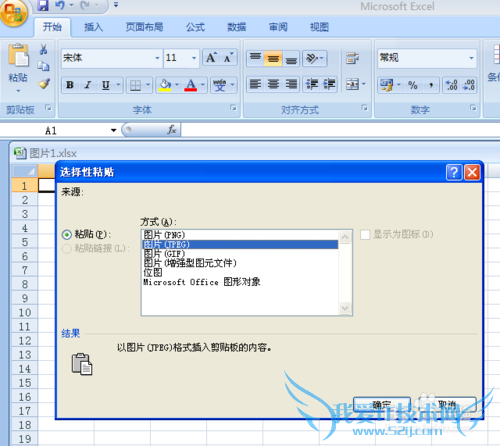Click scroll down arrow in format list
Viewport: 500px width, 446px height.
click(345, 308)
